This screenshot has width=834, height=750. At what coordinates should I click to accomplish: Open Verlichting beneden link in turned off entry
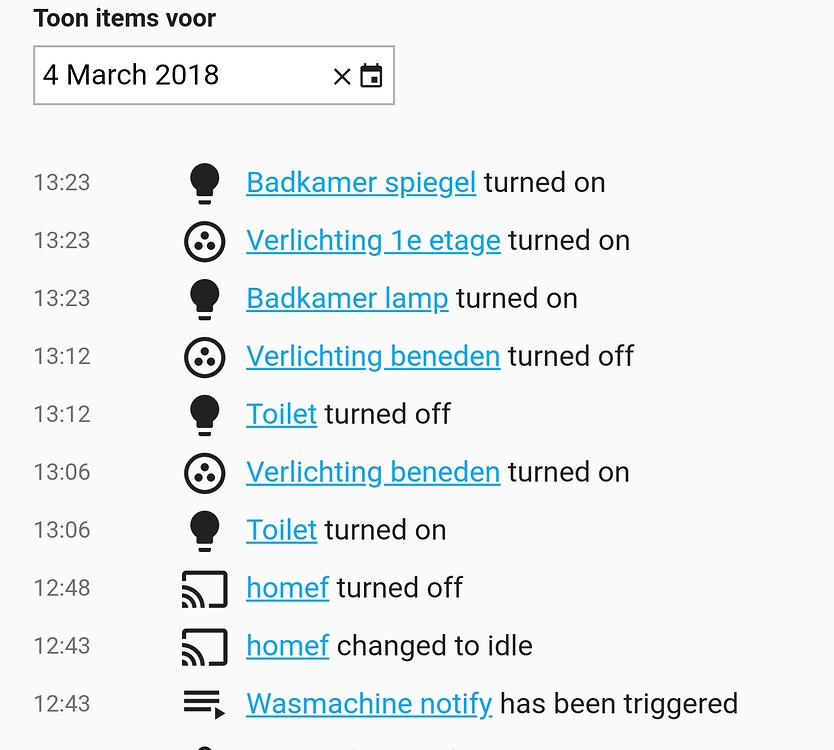[x=373, y=357]
